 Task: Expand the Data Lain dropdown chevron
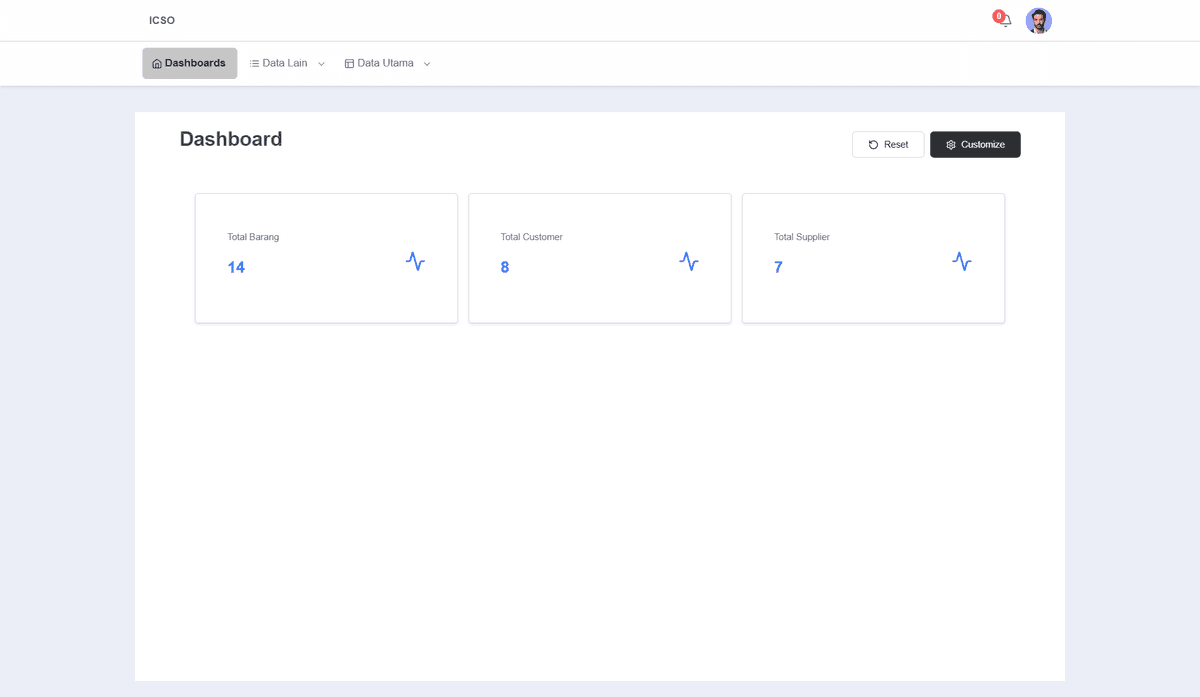[x=321, y=64]
